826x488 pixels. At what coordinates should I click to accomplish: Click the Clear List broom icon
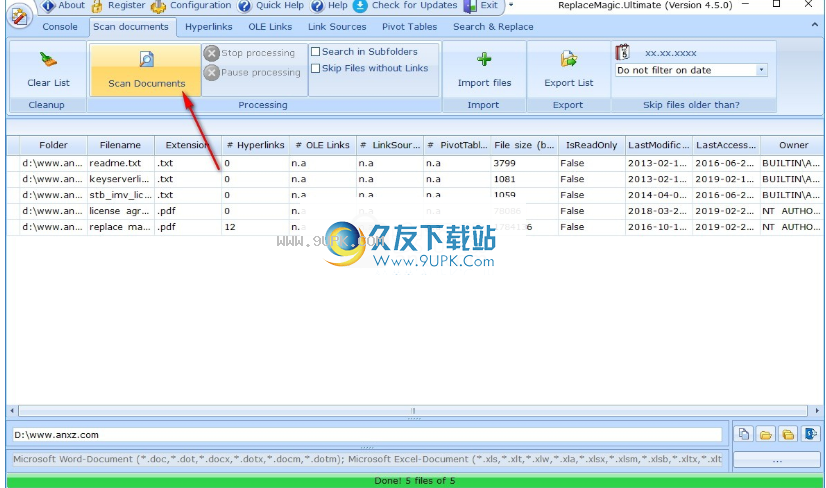(x=48, y=60)
